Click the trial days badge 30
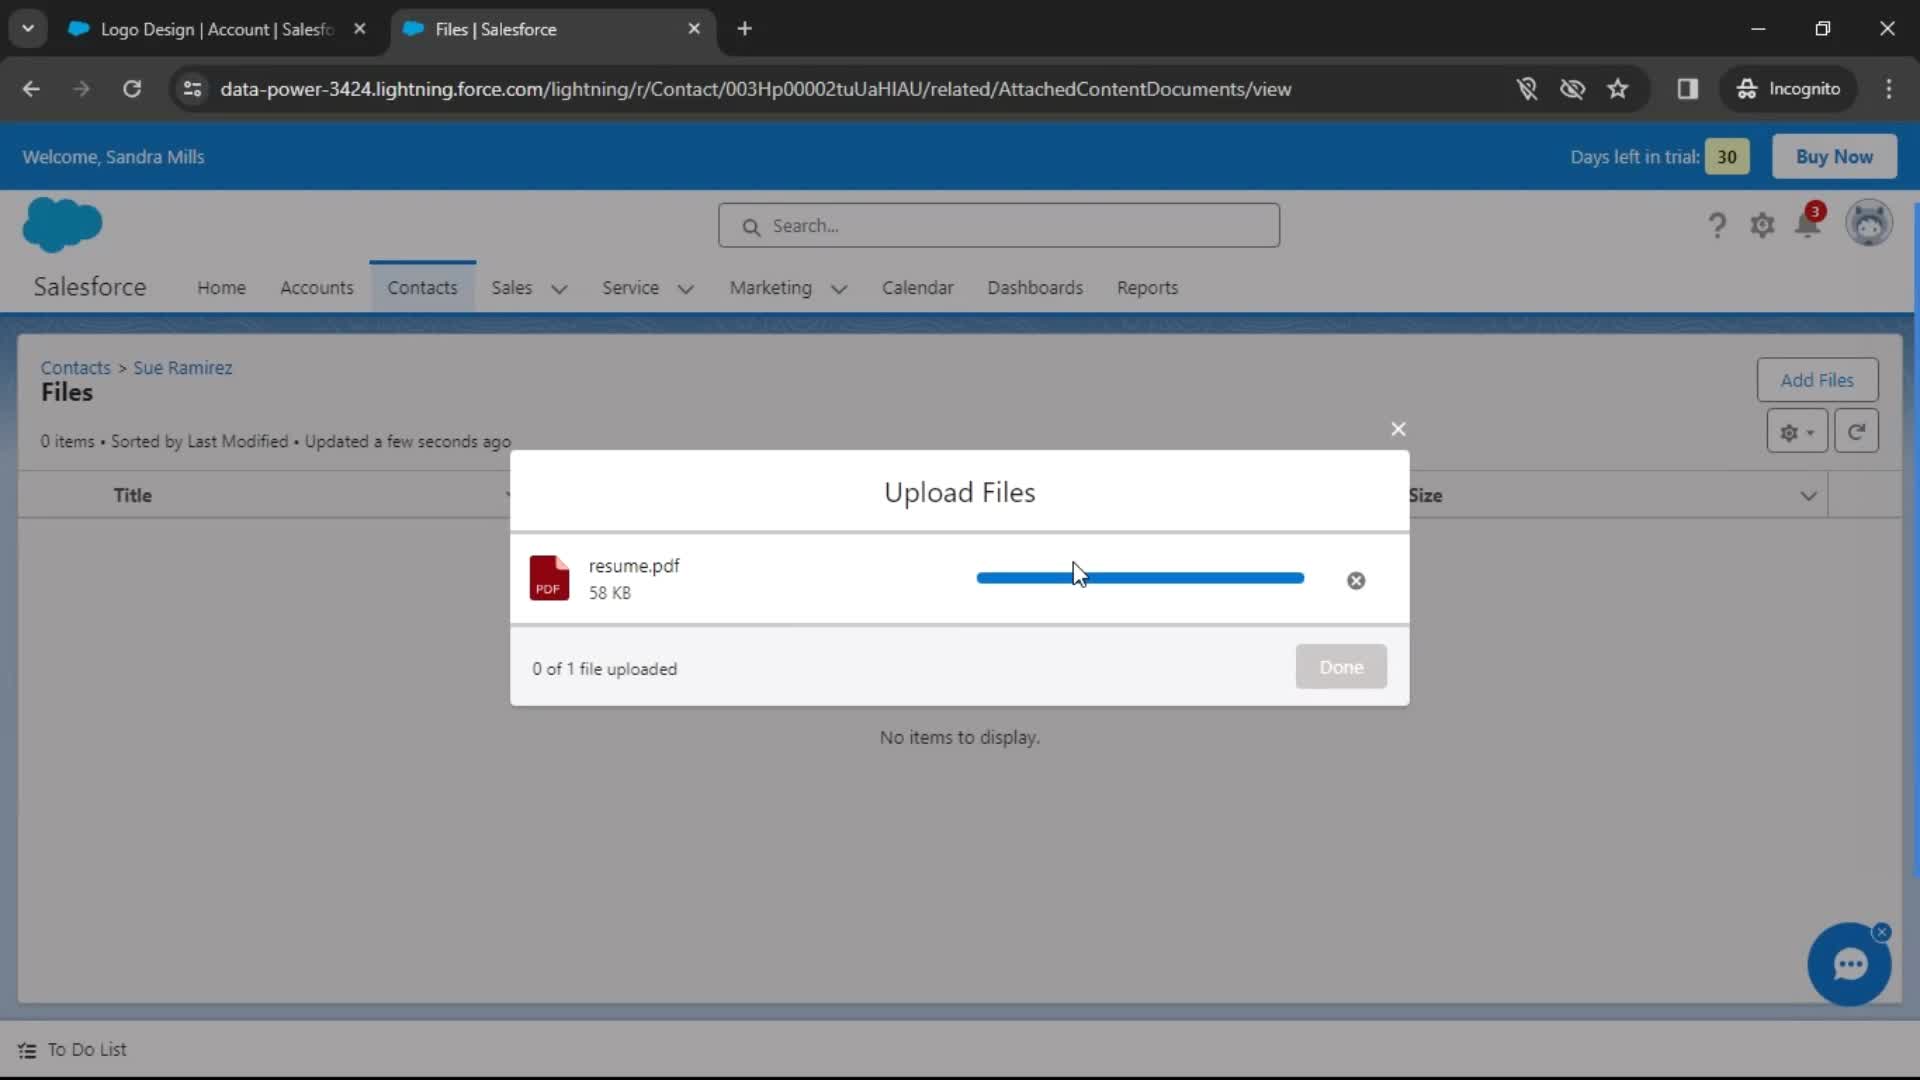 [1727, 157]
